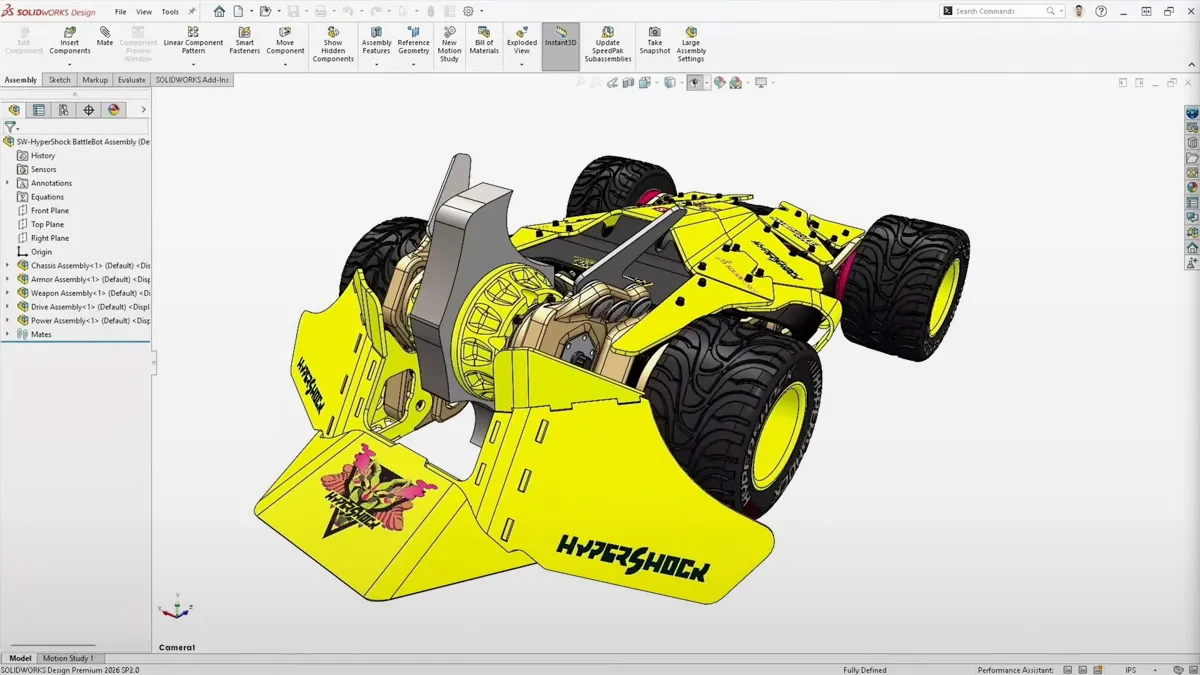Expand Weapon Assembly<1> node
This screenshot has height=675, width=1200.
click(8, 293)
